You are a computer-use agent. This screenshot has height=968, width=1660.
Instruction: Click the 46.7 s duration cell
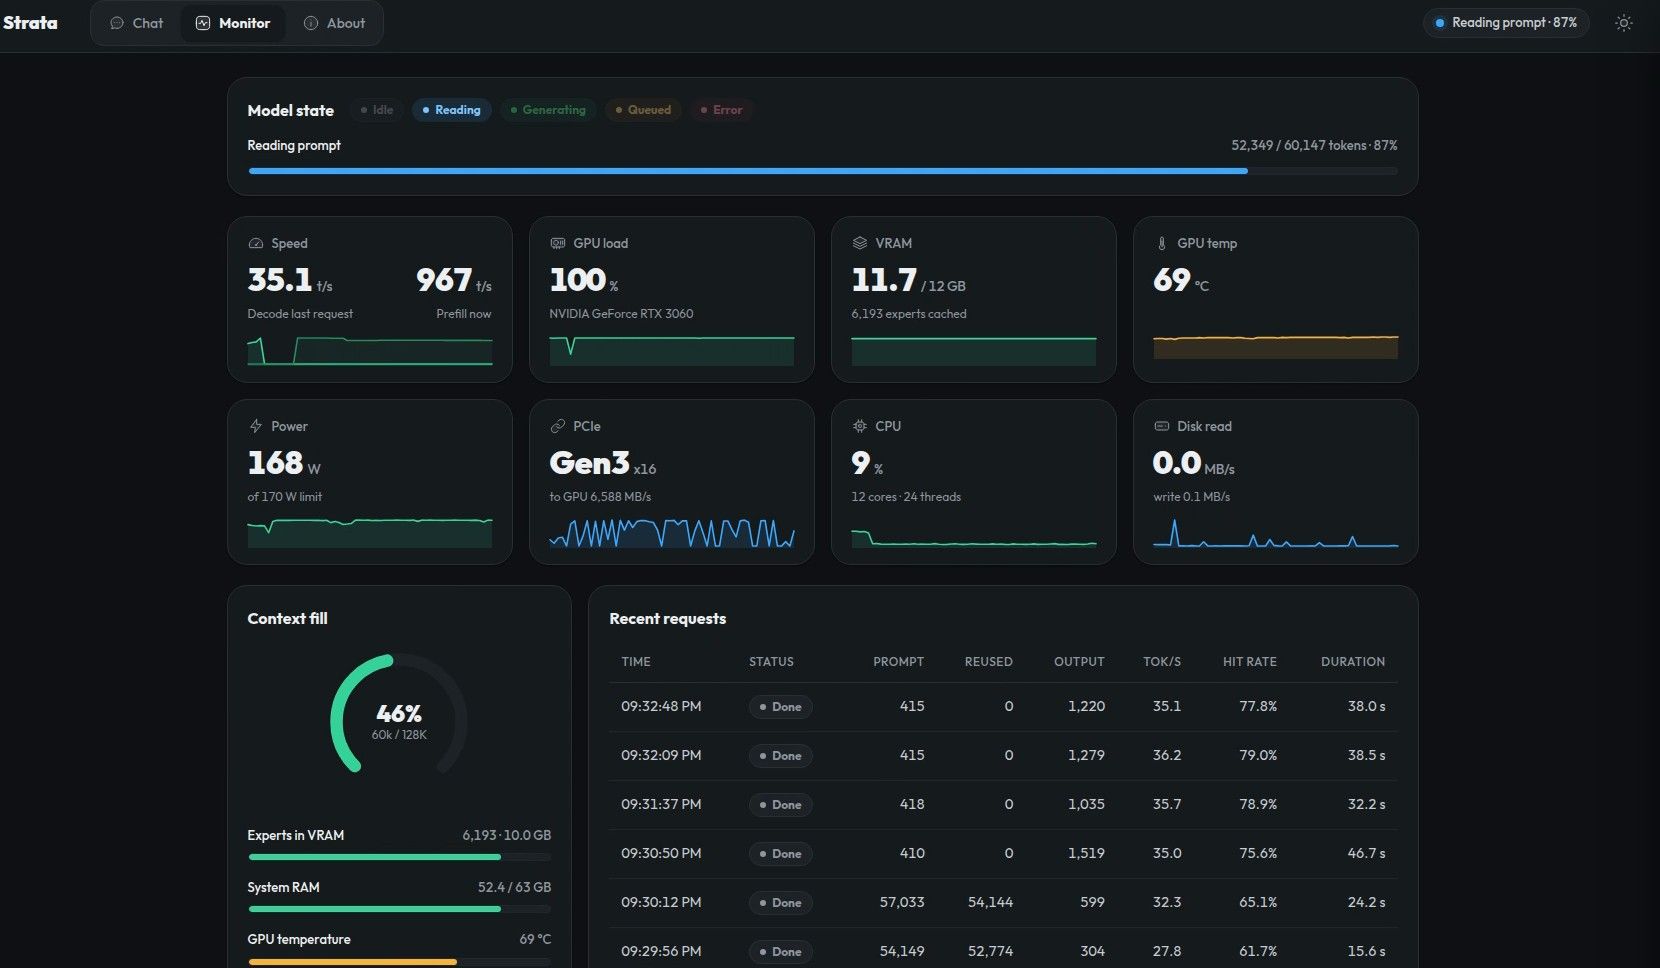tap(1366, 854)
